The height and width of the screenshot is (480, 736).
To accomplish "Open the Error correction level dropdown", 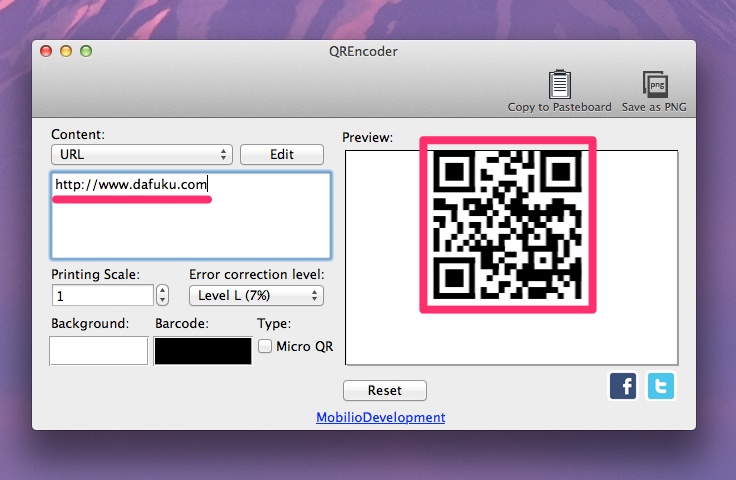I will pos(256,296).
